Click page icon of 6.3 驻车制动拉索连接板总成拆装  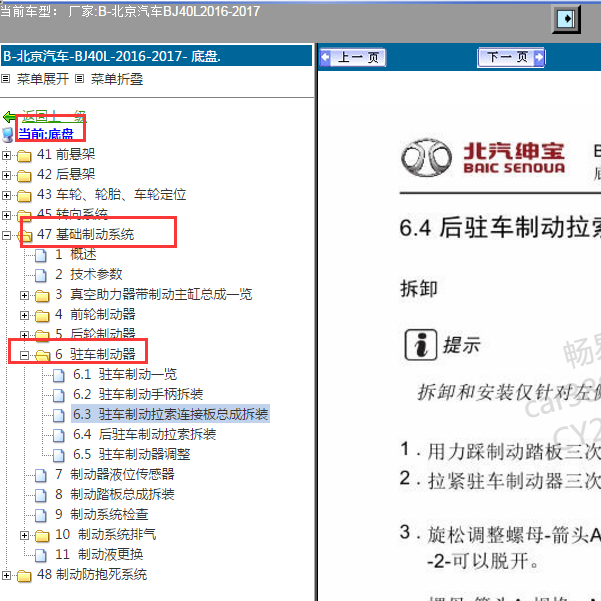(59, 415)
